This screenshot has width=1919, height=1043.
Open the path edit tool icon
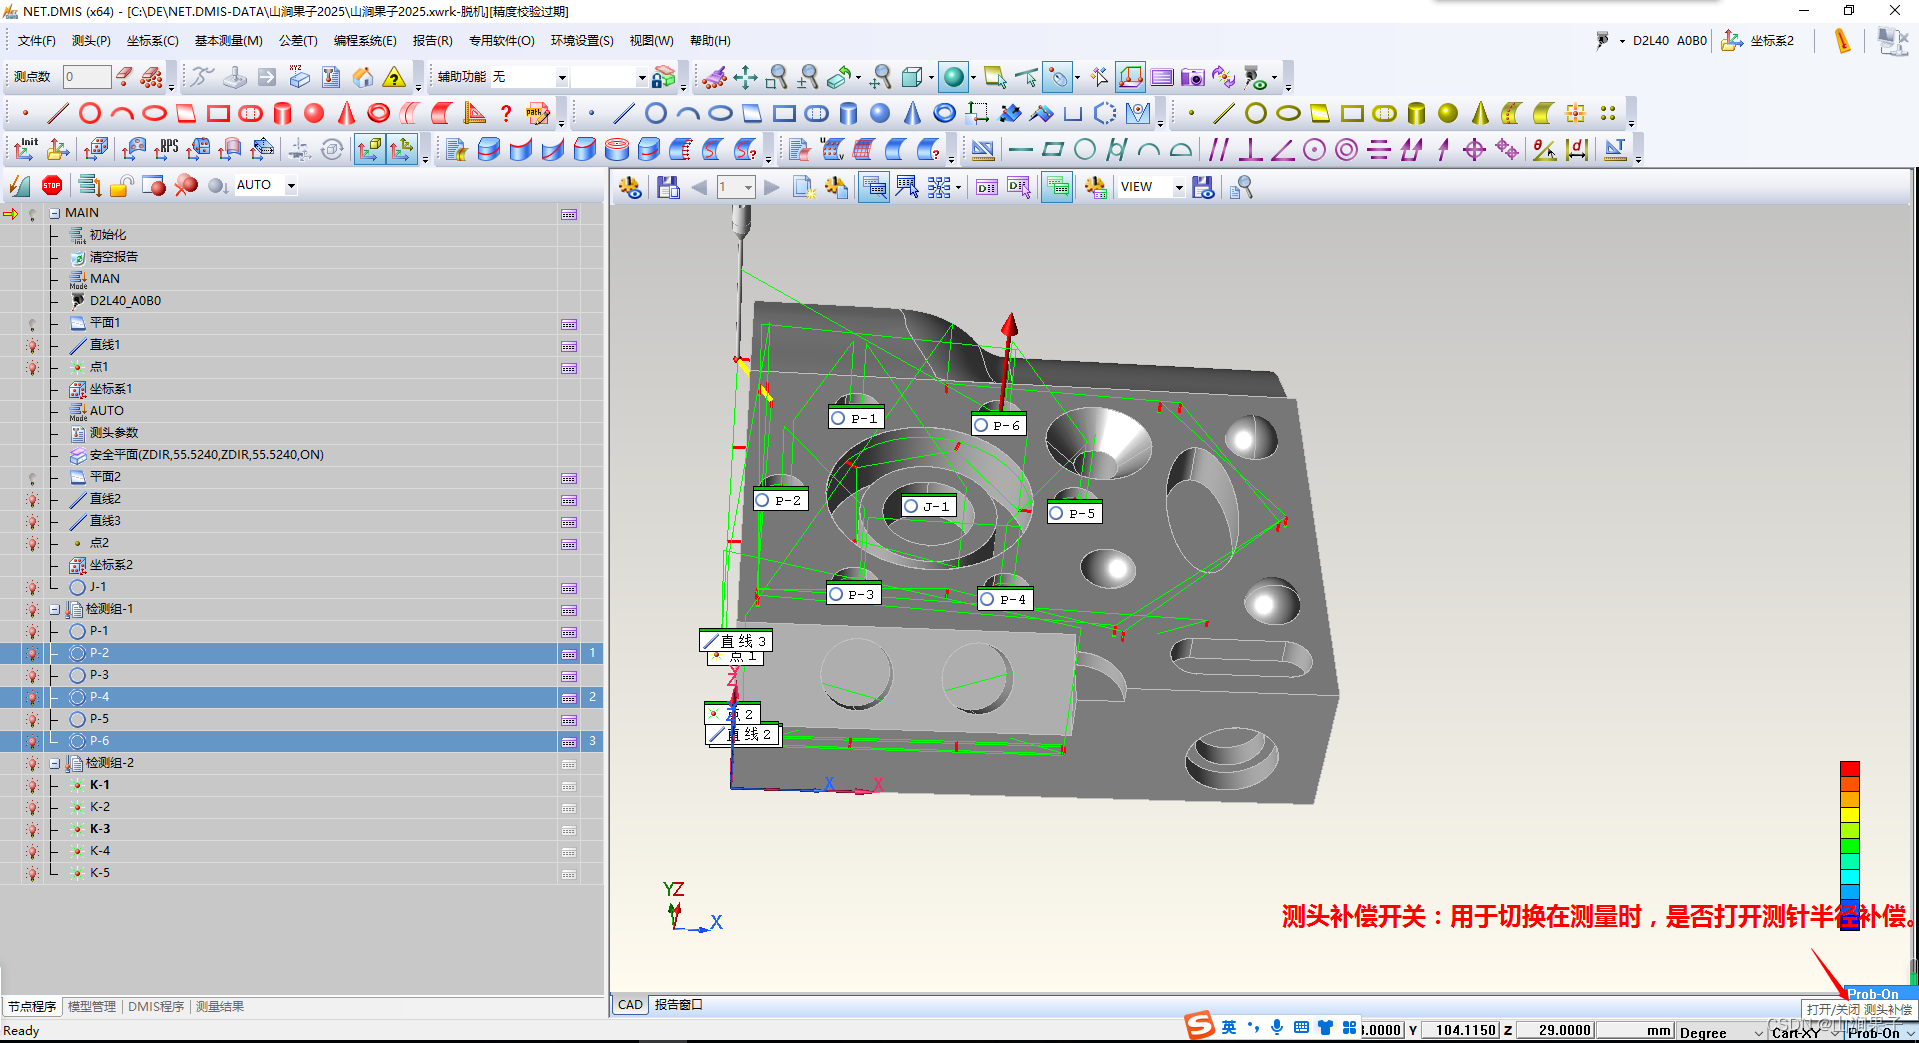pyautogui.click(x=538, y=113)
